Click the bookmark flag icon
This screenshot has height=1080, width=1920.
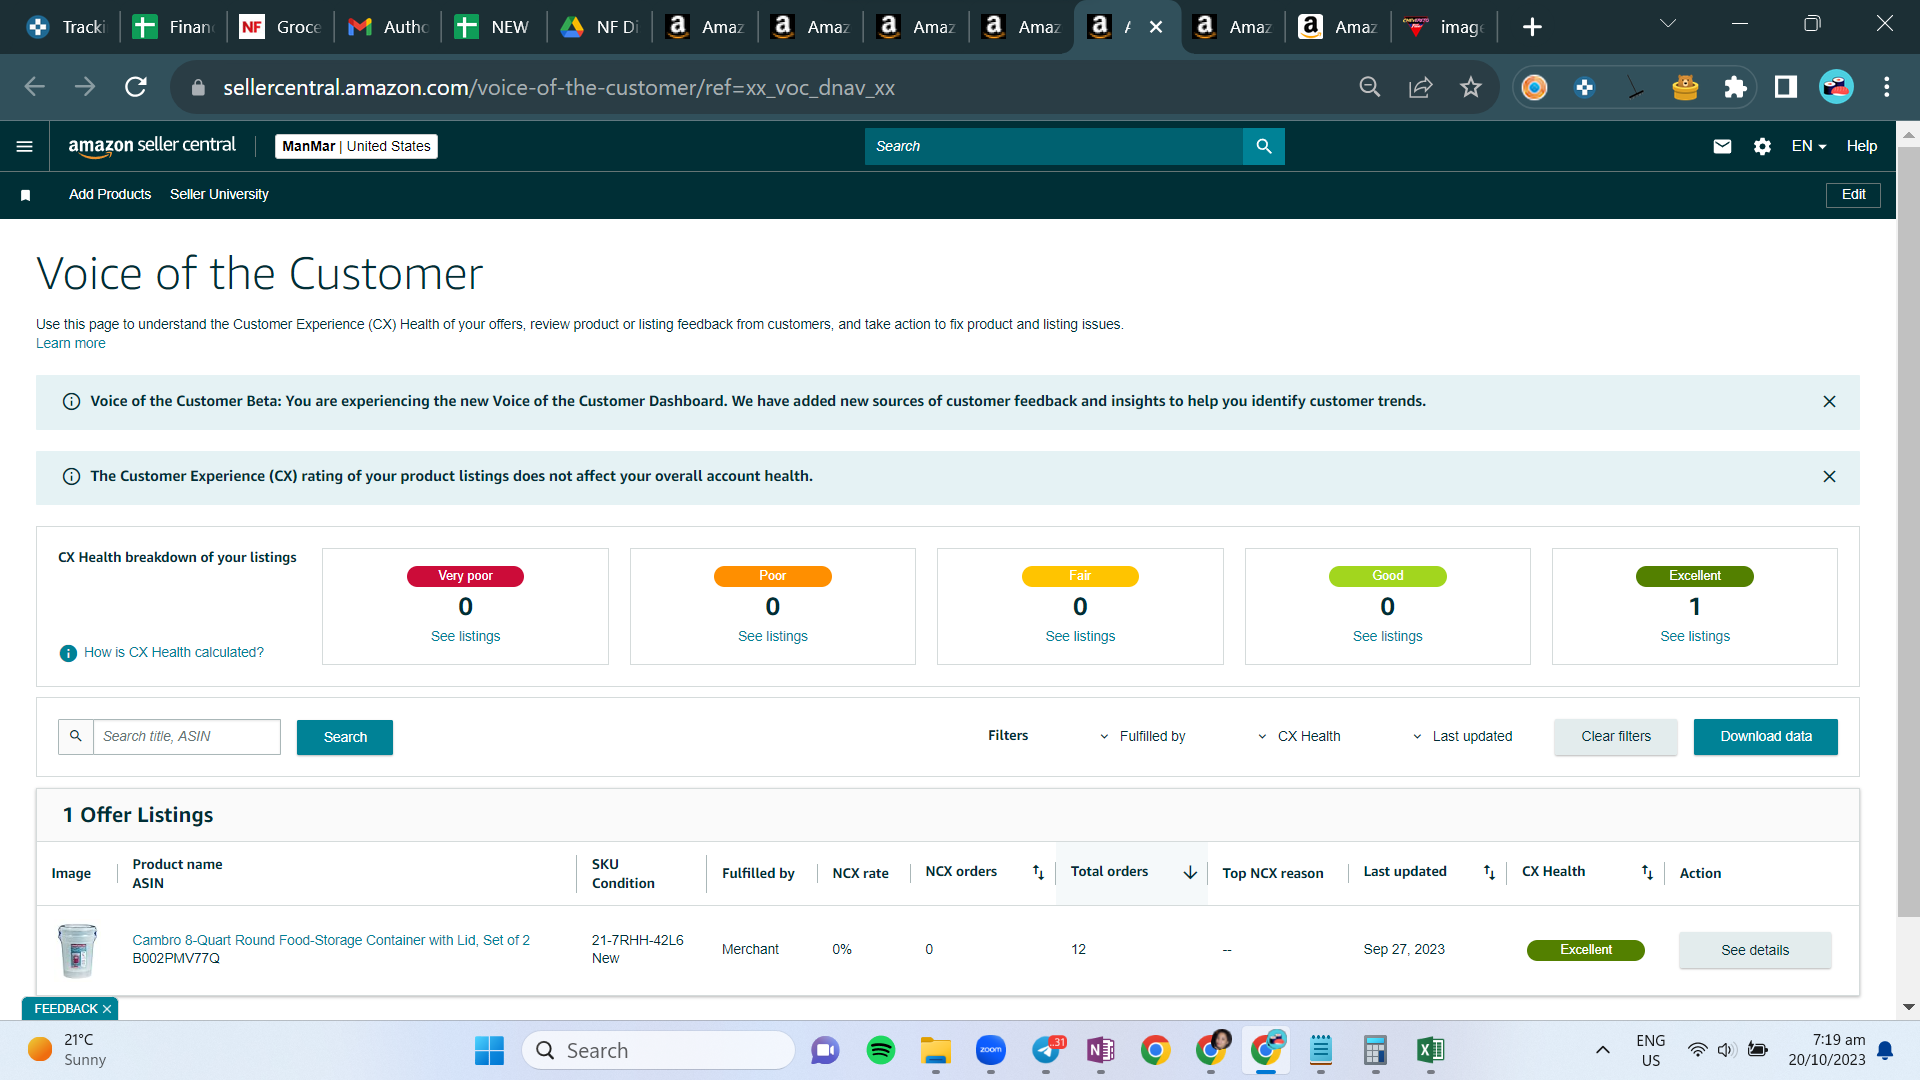(26, 195)
